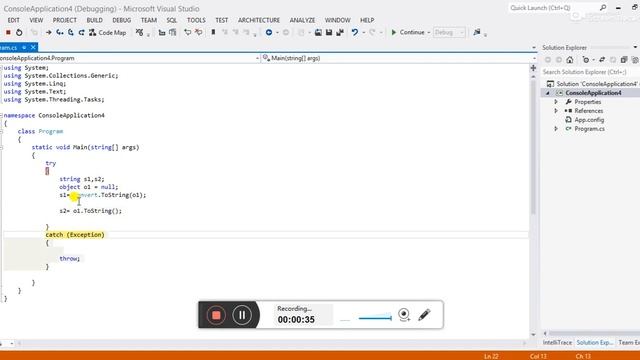
Task: Open the Navigate Backward history dropdown
Action: pyautogui.click(x=277, y=33)
